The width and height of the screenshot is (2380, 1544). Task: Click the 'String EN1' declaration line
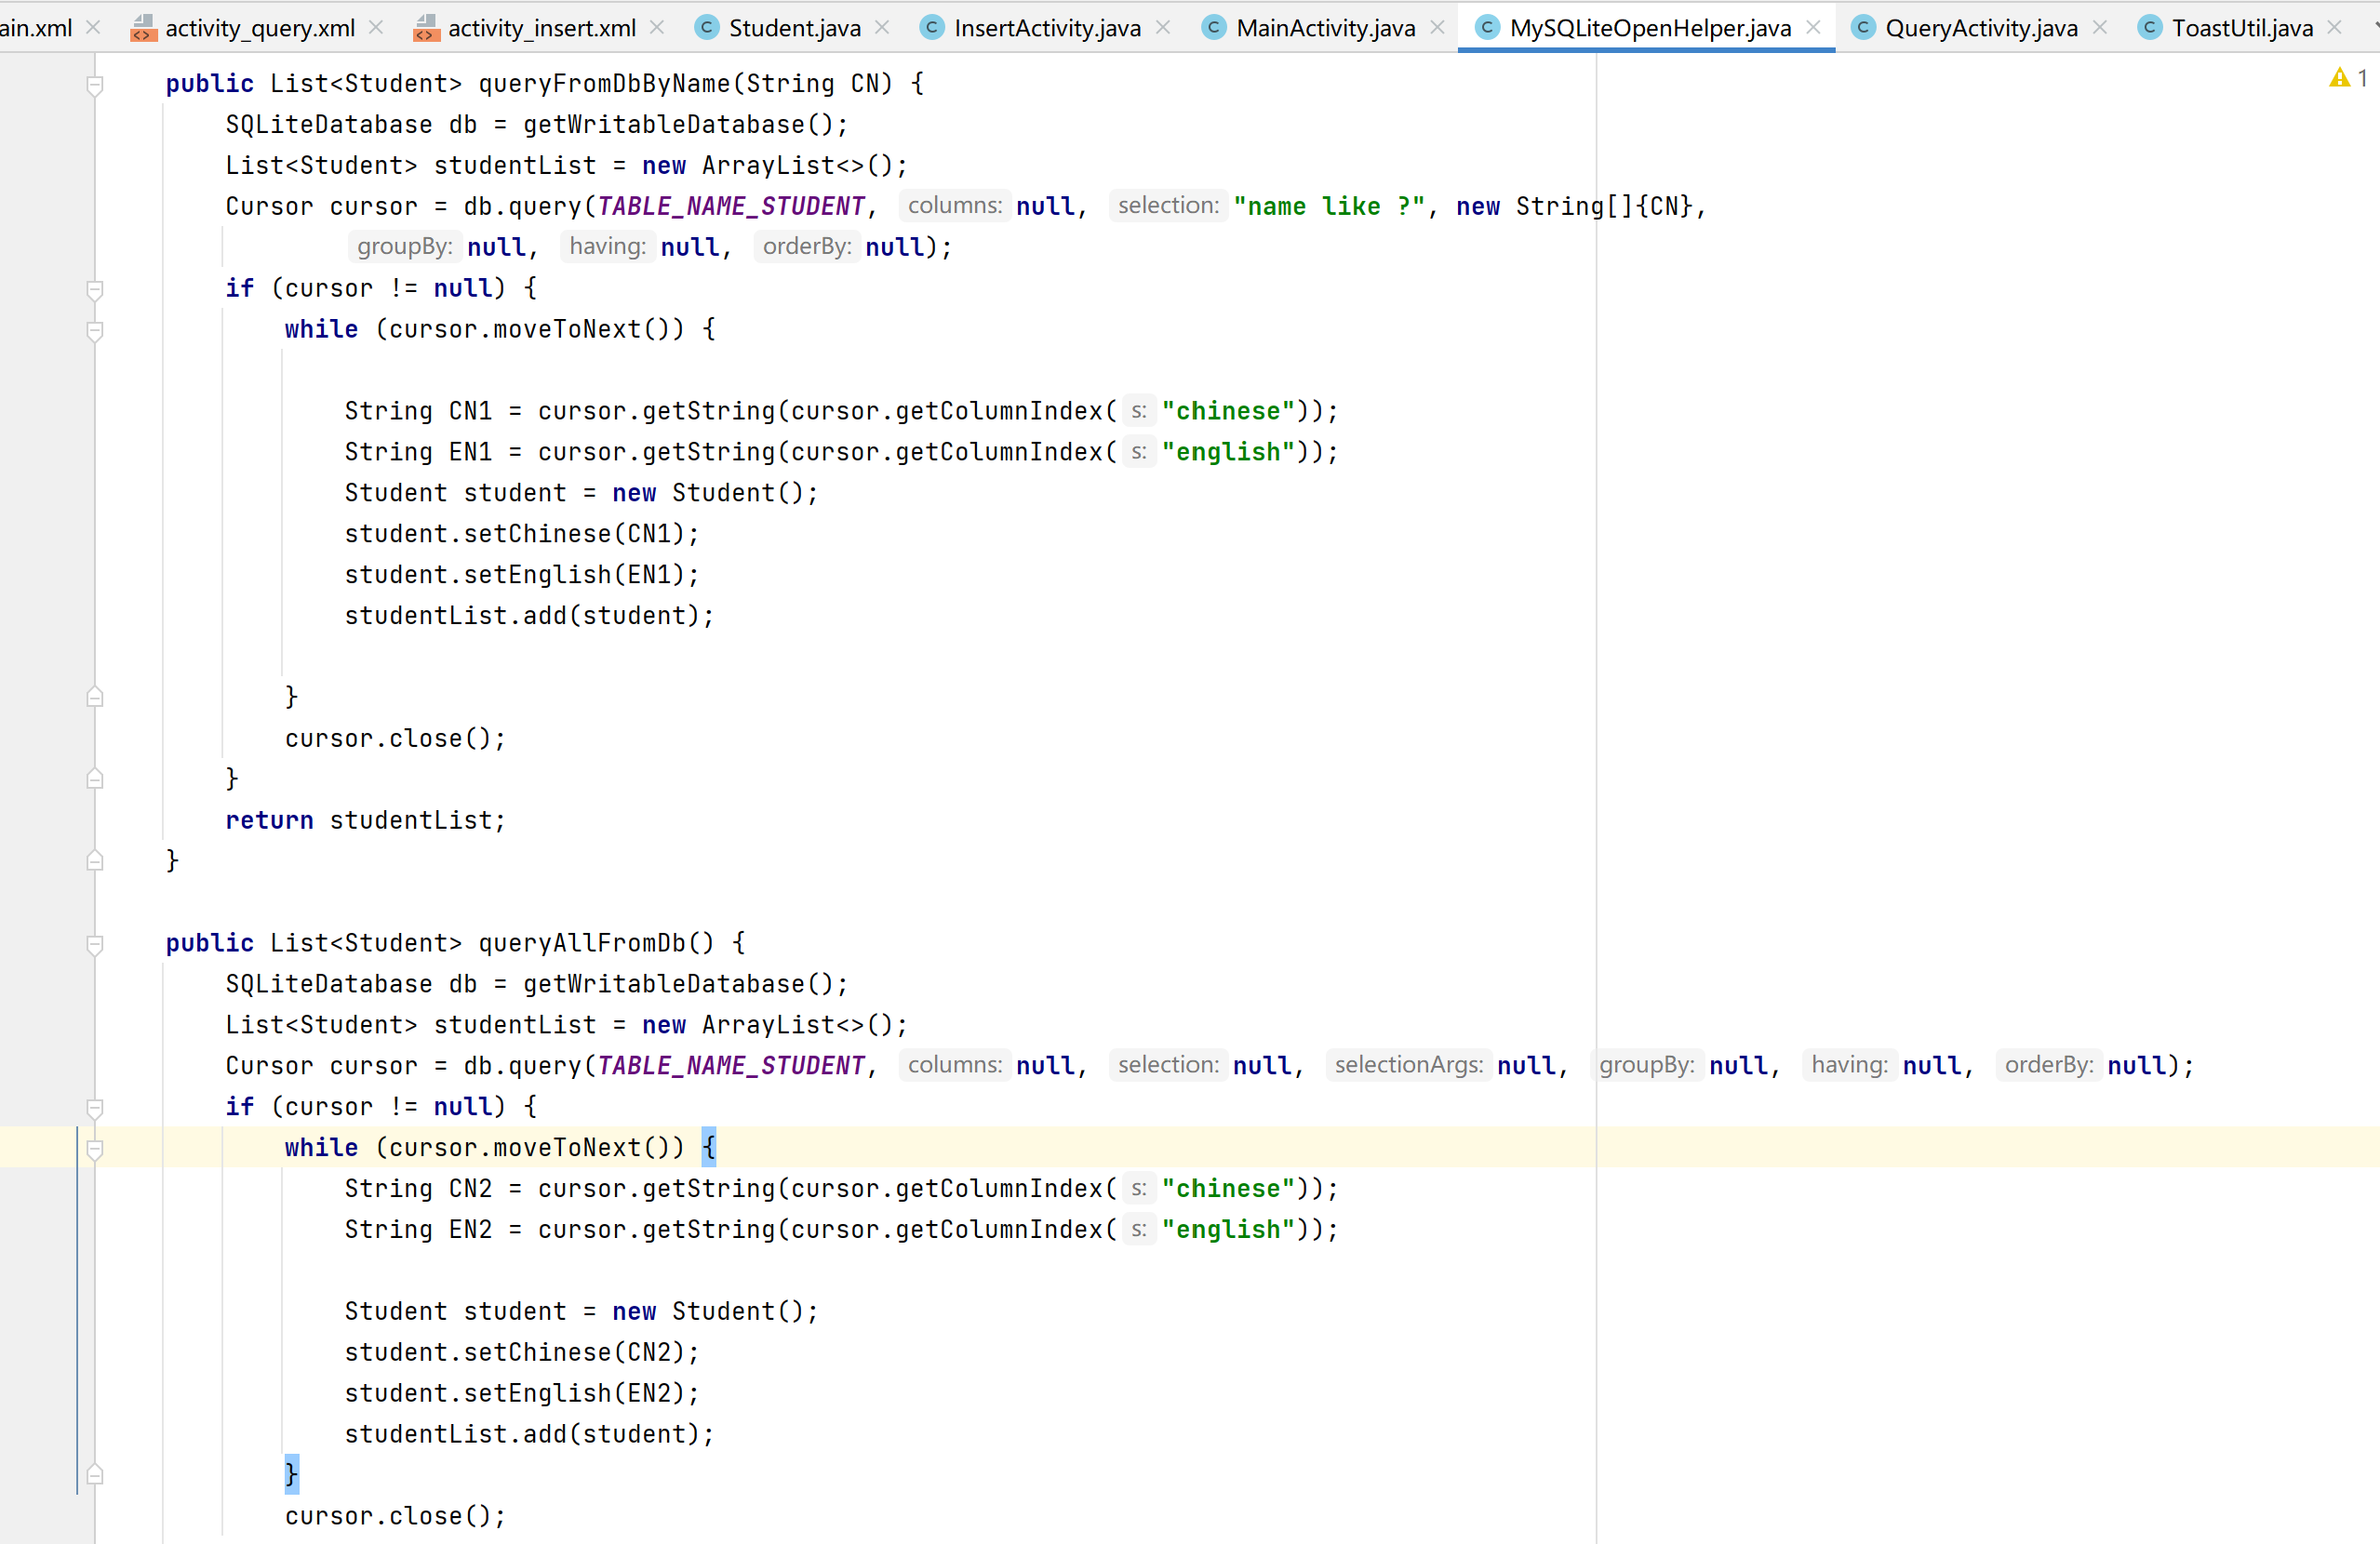click(x=841, y=452)
